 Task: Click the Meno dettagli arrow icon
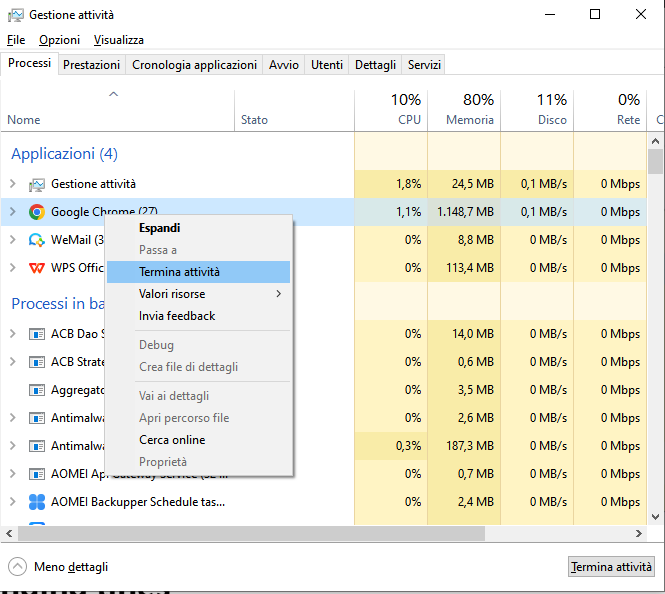pyautogui.click(x=17, y=567)
